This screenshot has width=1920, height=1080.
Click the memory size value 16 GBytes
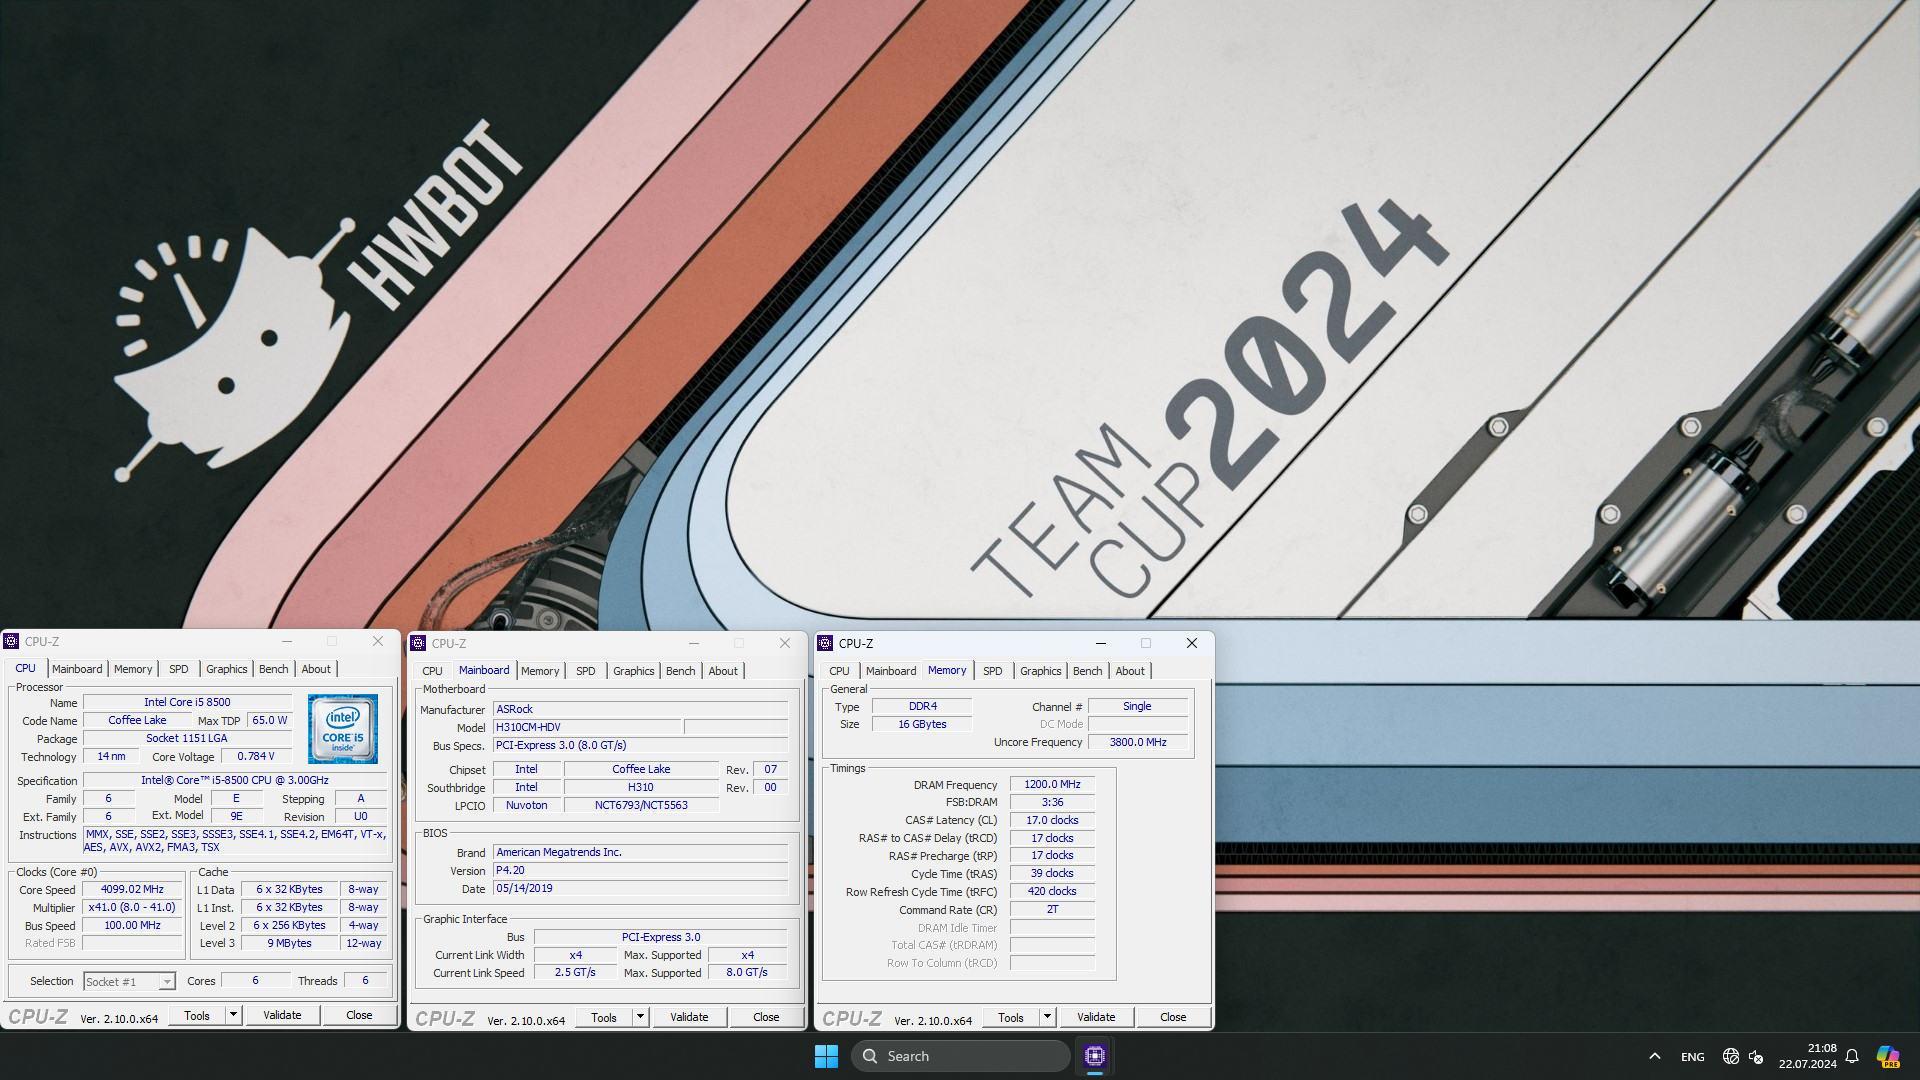coord(922,724)
